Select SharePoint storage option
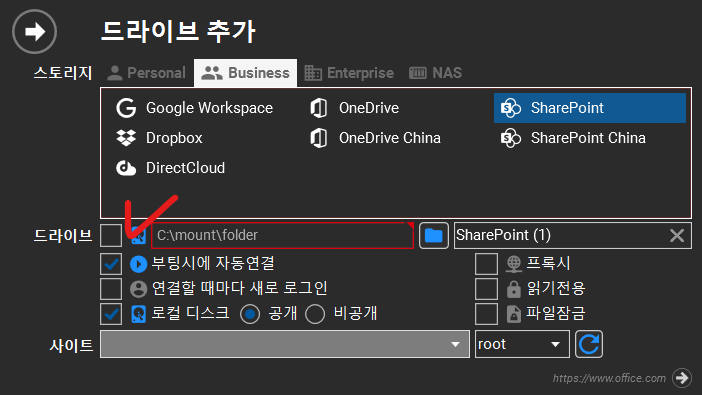The height and width of the screenshot is (395, 702). coord(590,108)
